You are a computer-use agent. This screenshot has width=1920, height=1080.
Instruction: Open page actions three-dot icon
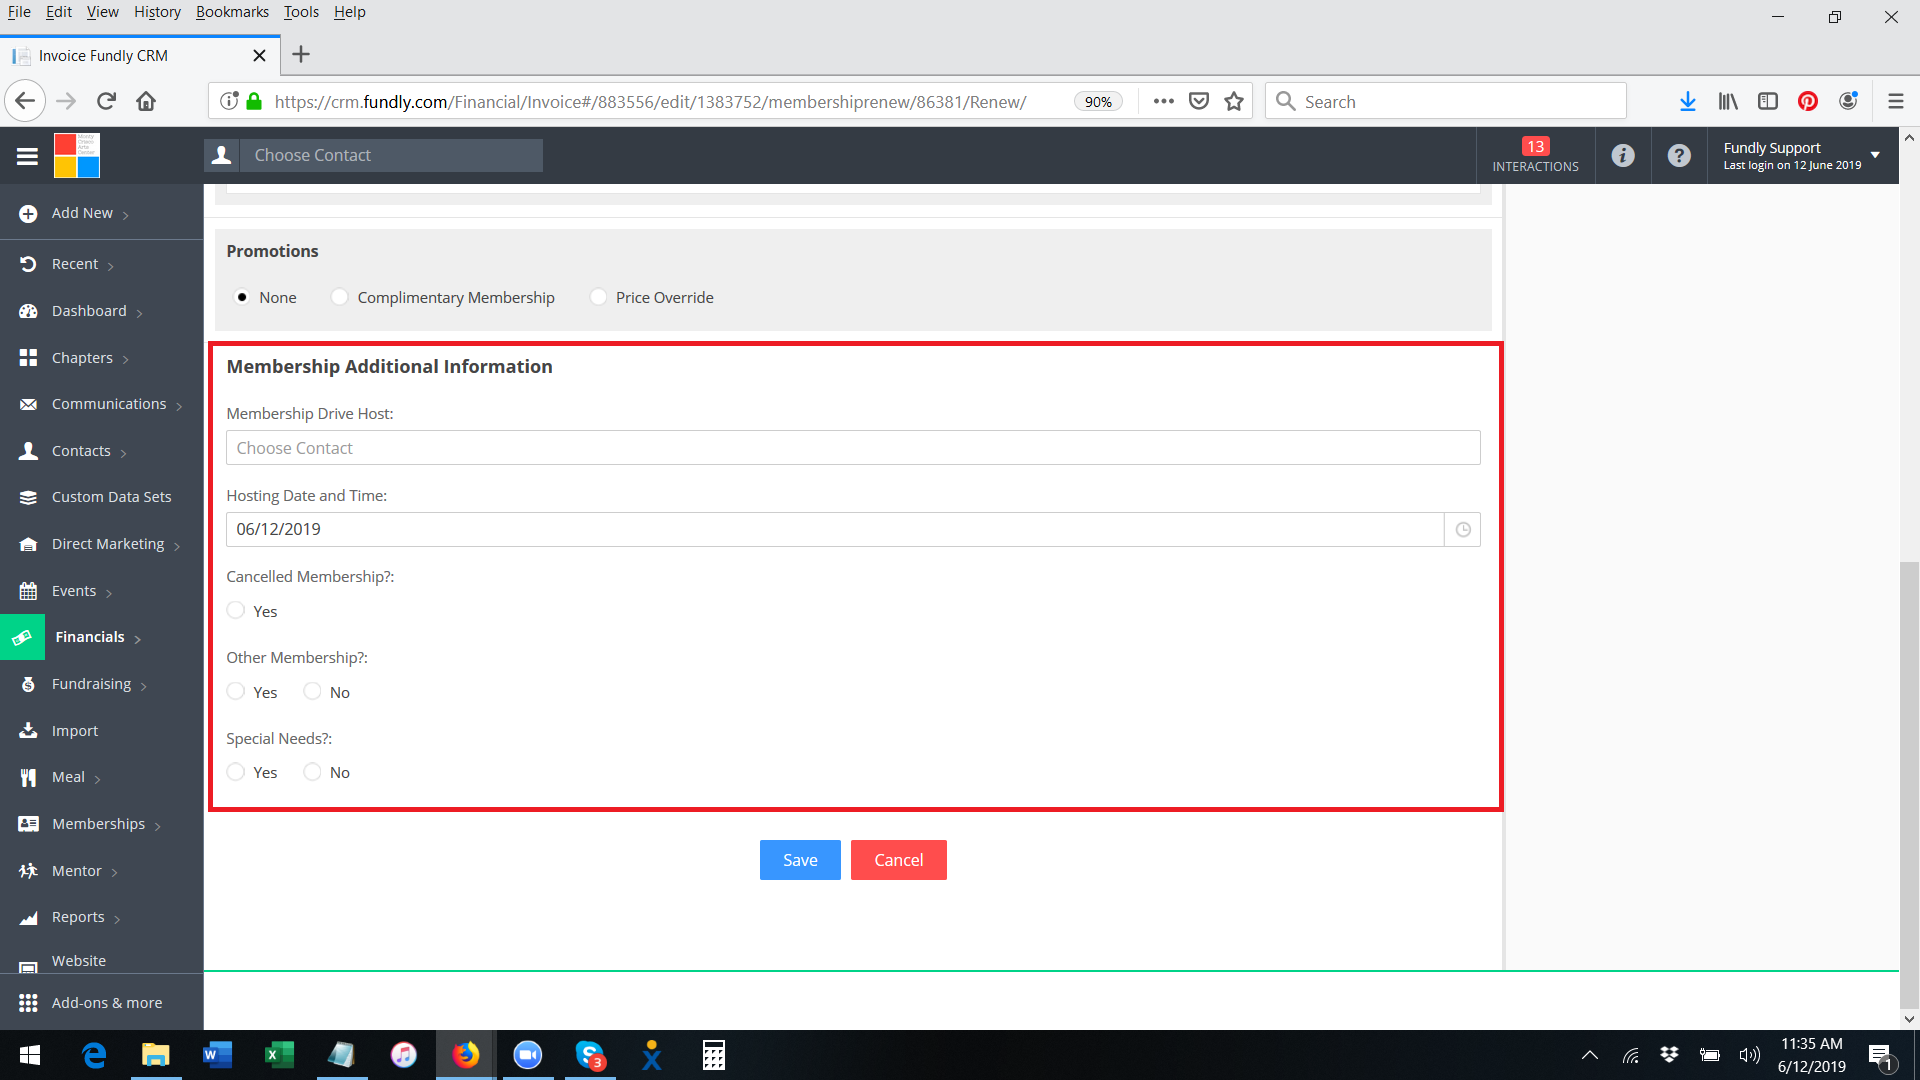click(x=1163, y=101)
